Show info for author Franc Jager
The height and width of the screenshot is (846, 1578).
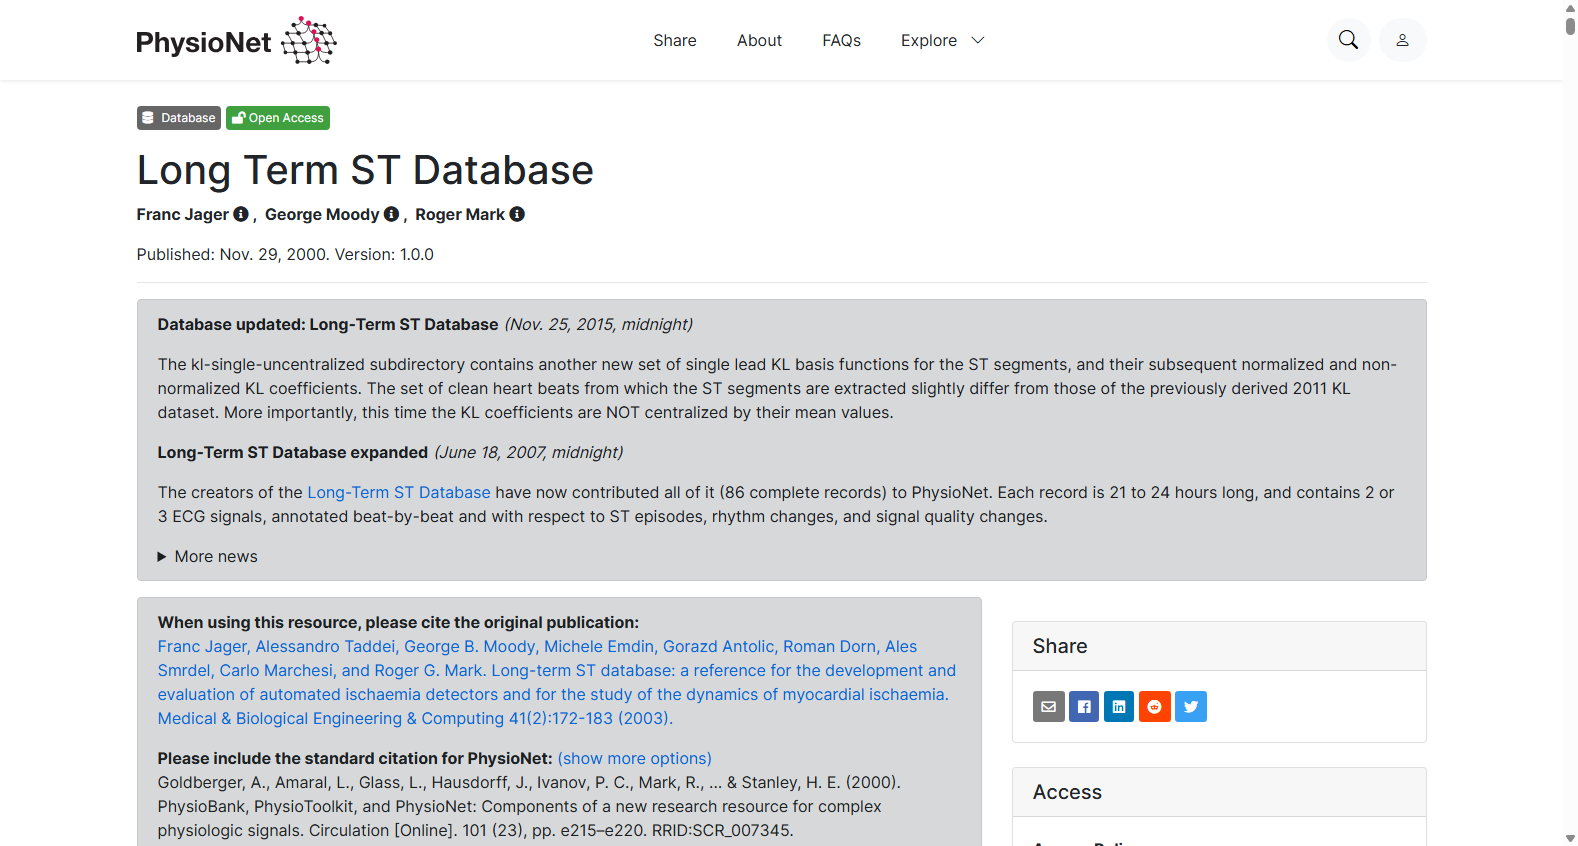[x=241, y=214]
